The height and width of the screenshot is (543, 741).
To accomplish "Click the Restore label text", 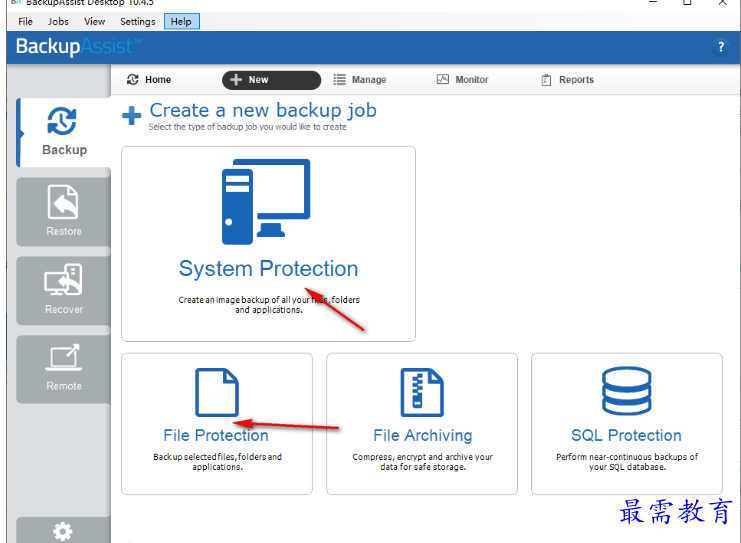I will pos(64,232).
